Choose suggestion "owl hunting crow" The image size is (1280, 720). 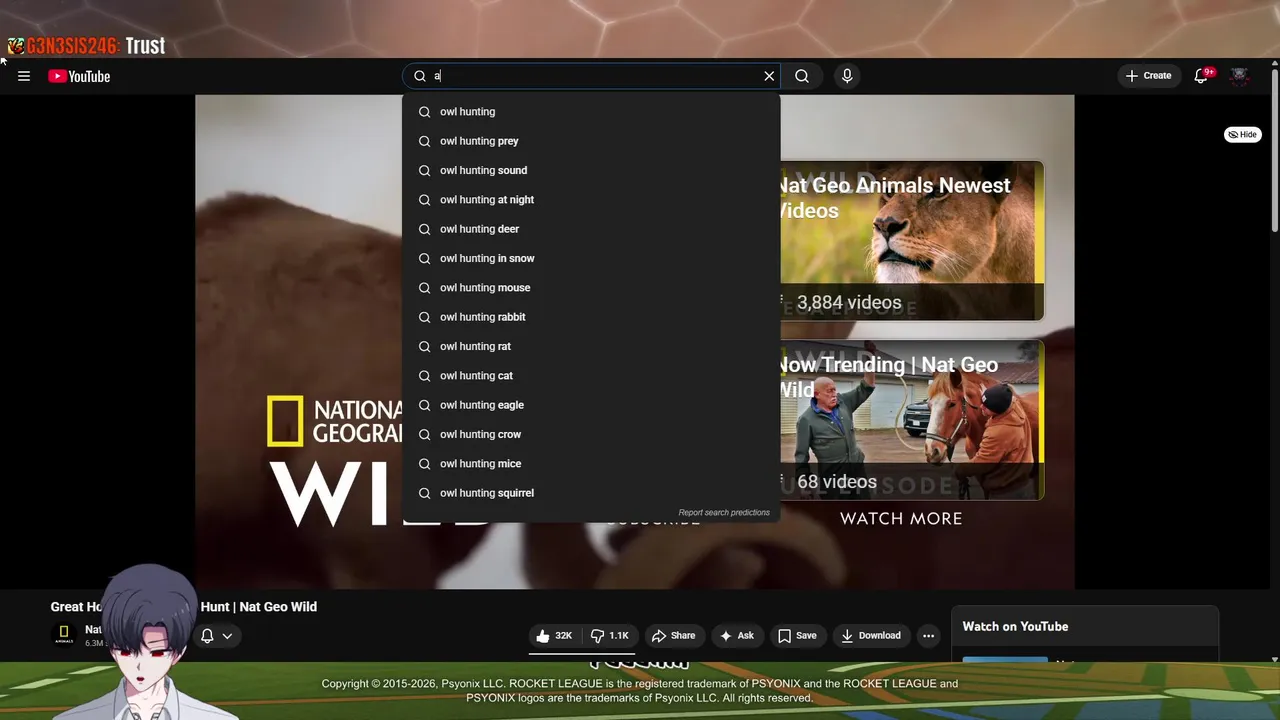[591, 434]
